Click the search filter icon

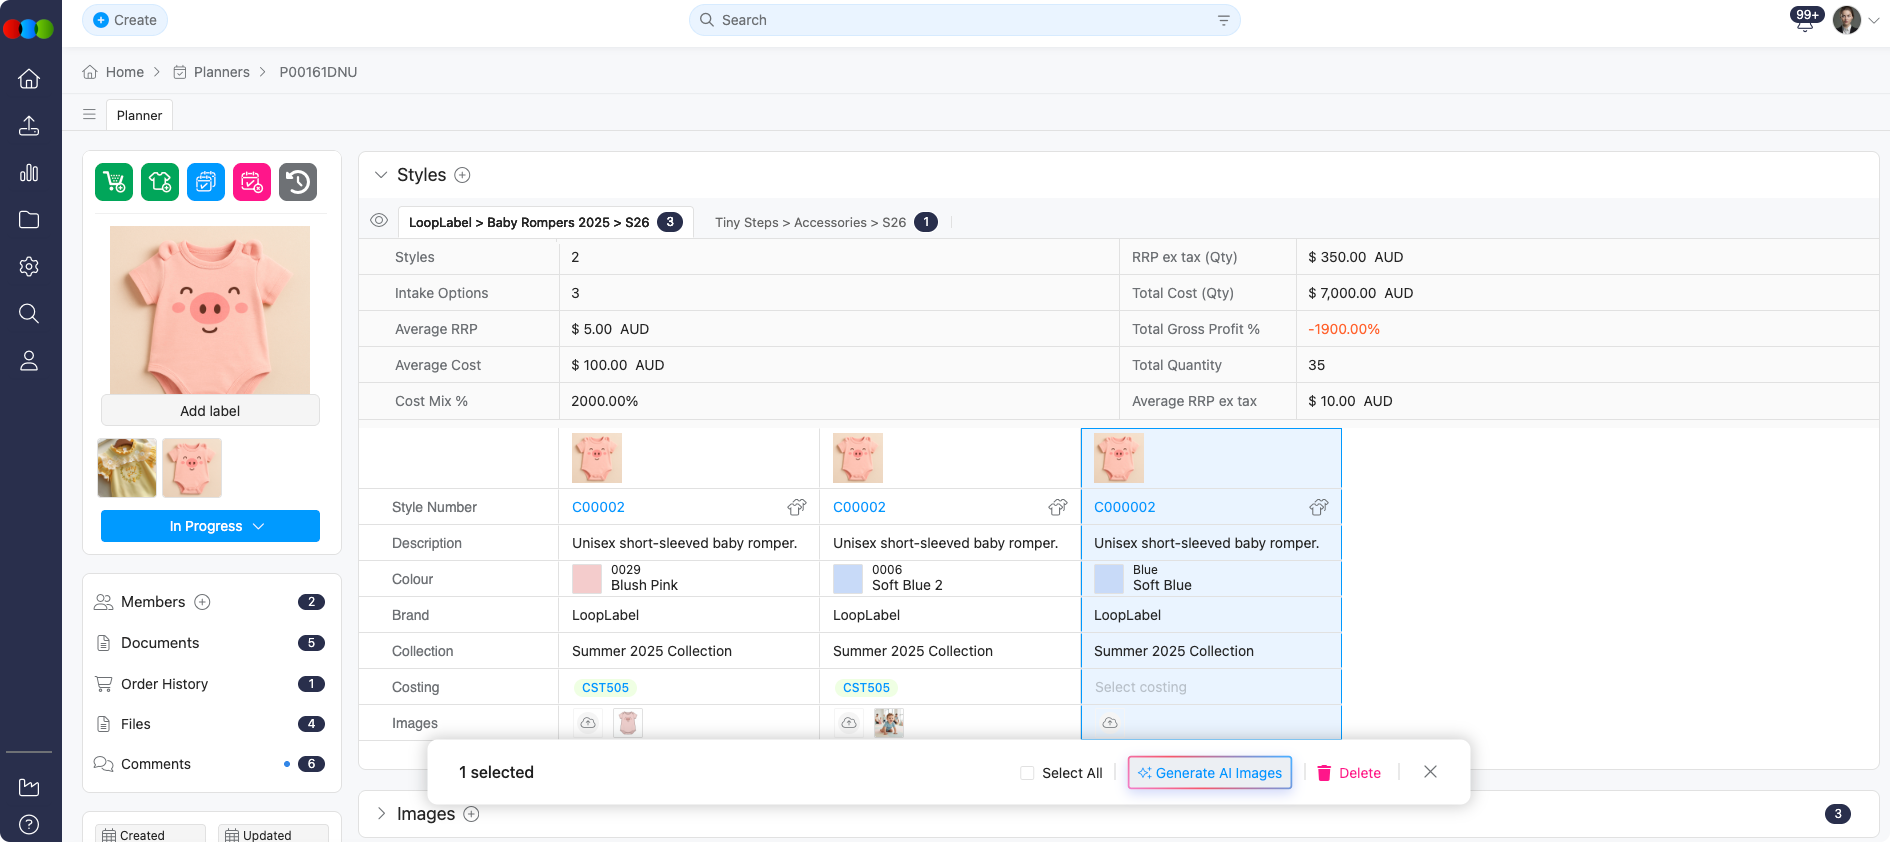click(x=1223, y=20)
